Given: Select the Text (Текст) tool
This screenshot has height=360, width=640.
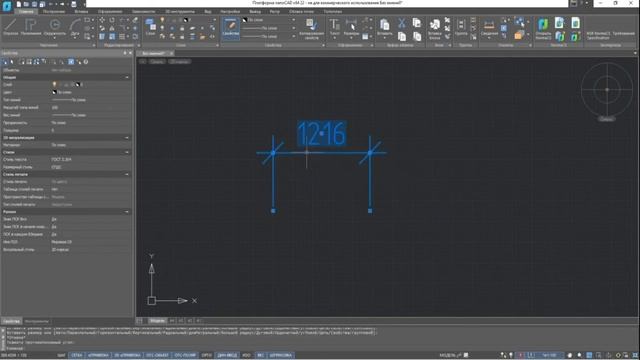Looking at the screenshot, I should tap(334, 27).
